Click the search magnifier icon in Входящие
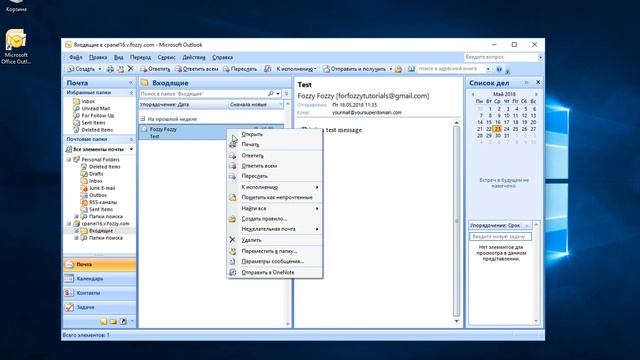This screenshot has height=360, width=640. (271, 94)
